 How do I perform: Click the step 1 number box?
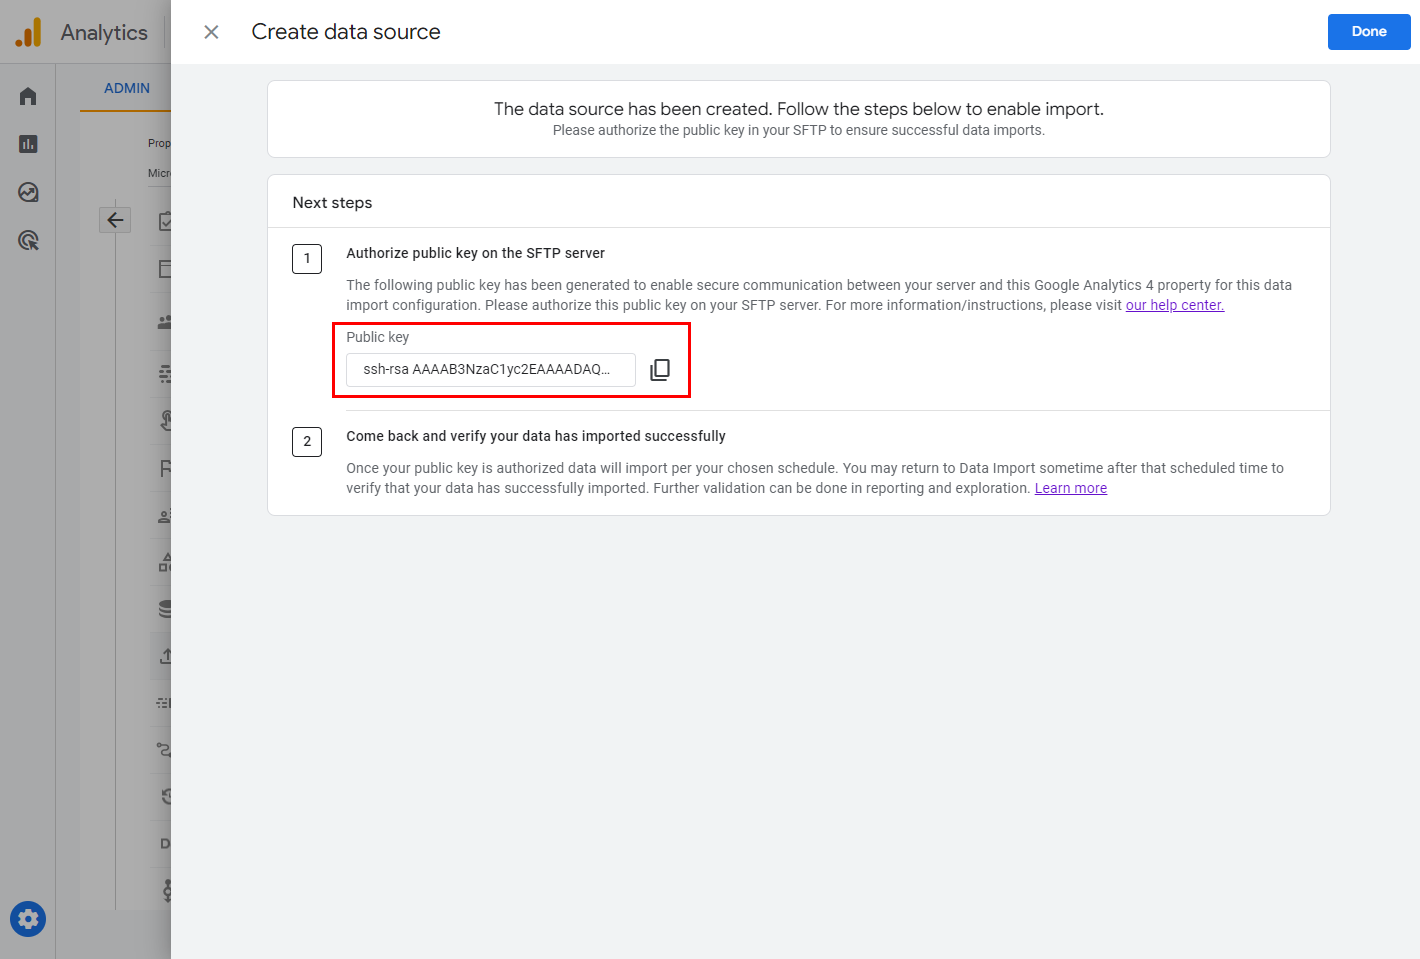point(307,258)
